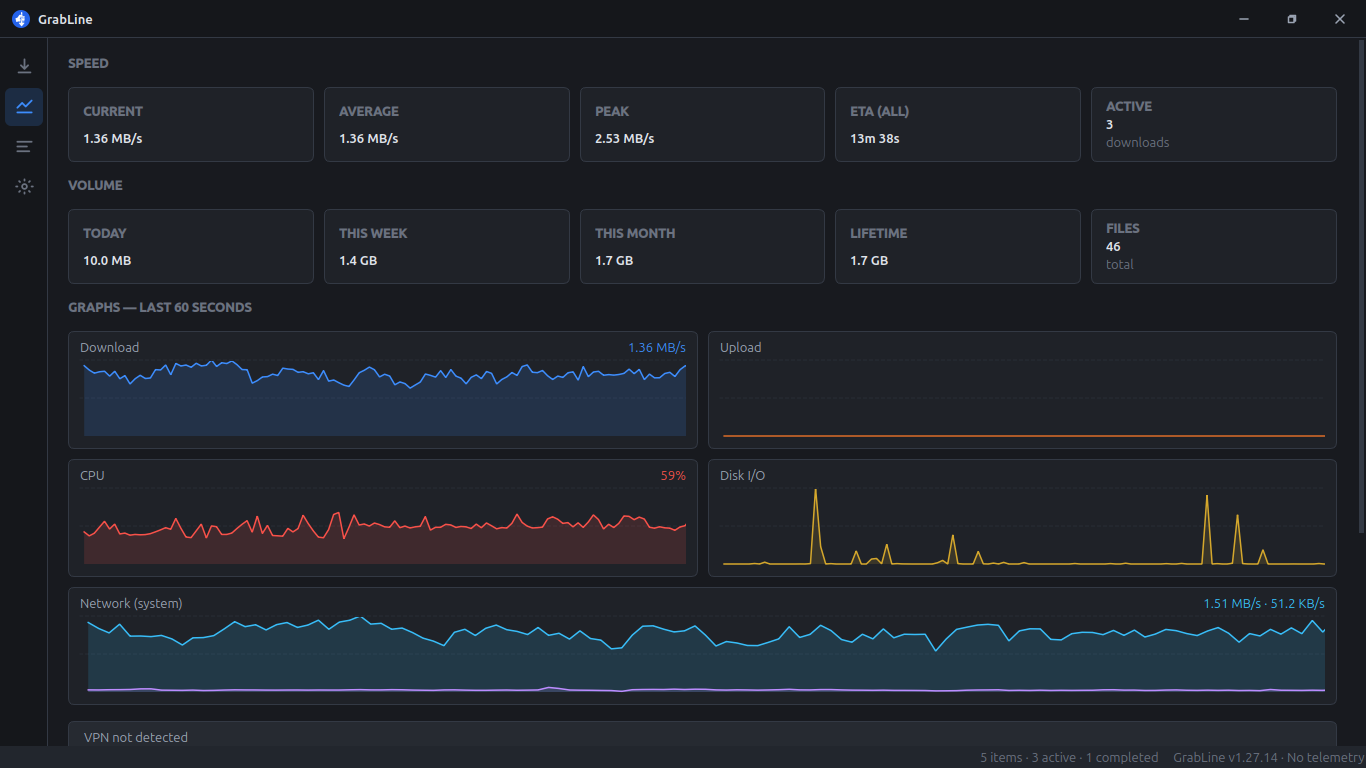This screenshot has width=1366, height=768.
Task: Click the 13m 38s ETA value
Action: (x=875, y=138)
